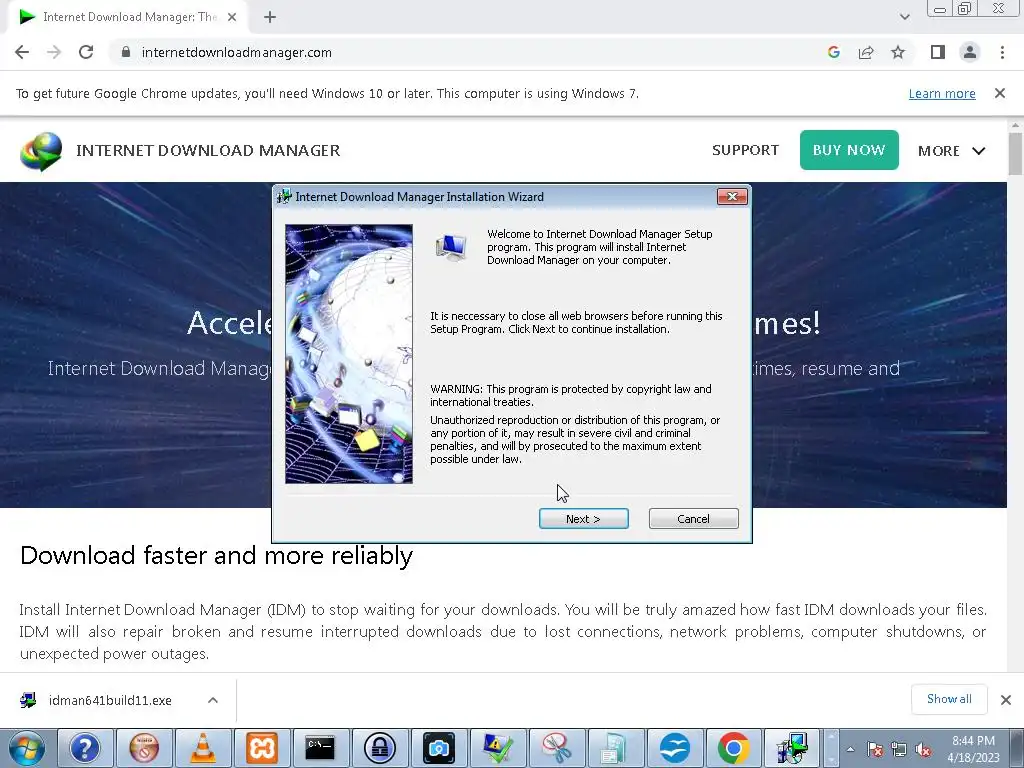Show hidden system tray icons
The width and height of the screenshot is (1024, 768).
[x=850, y=749]
